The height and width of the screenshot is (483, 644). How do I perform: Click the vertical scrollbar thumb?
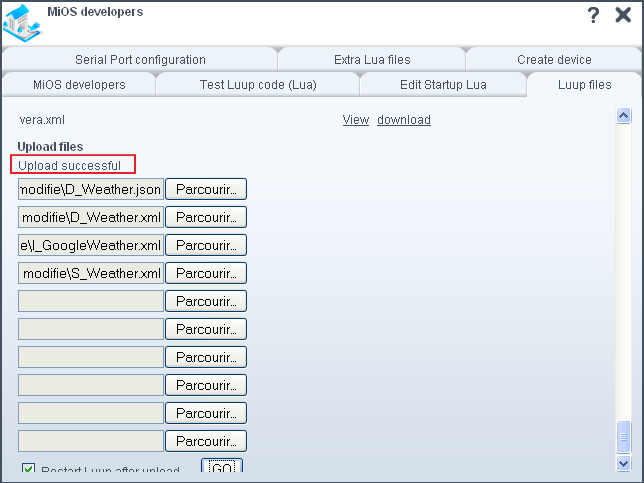coord(623,437)
